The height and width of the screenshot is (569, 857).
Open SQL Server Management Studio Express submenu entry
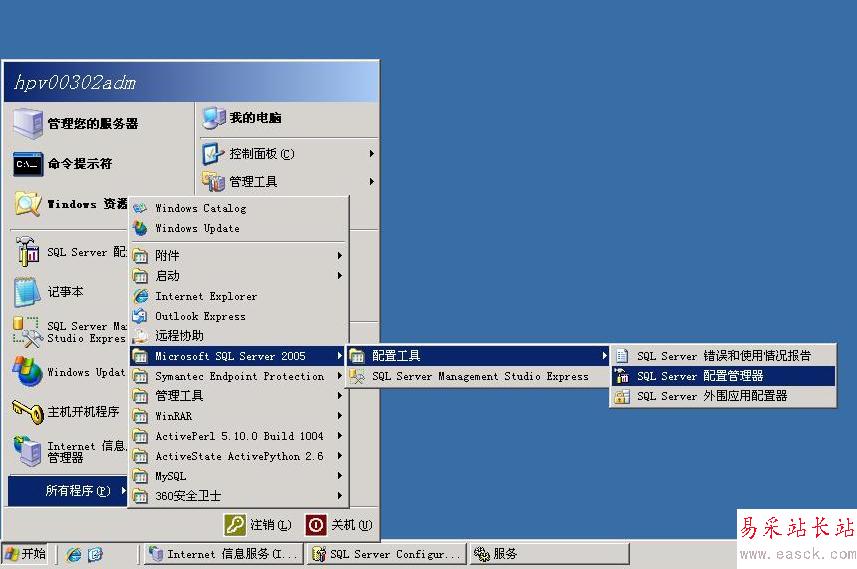click(478, 377)
